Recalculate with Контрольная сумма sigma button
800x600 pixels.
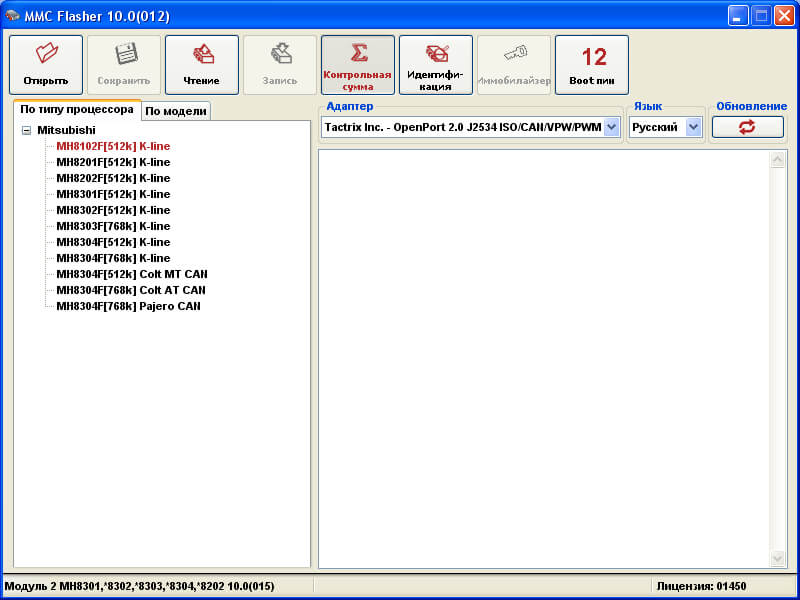[x=358, y=65]
